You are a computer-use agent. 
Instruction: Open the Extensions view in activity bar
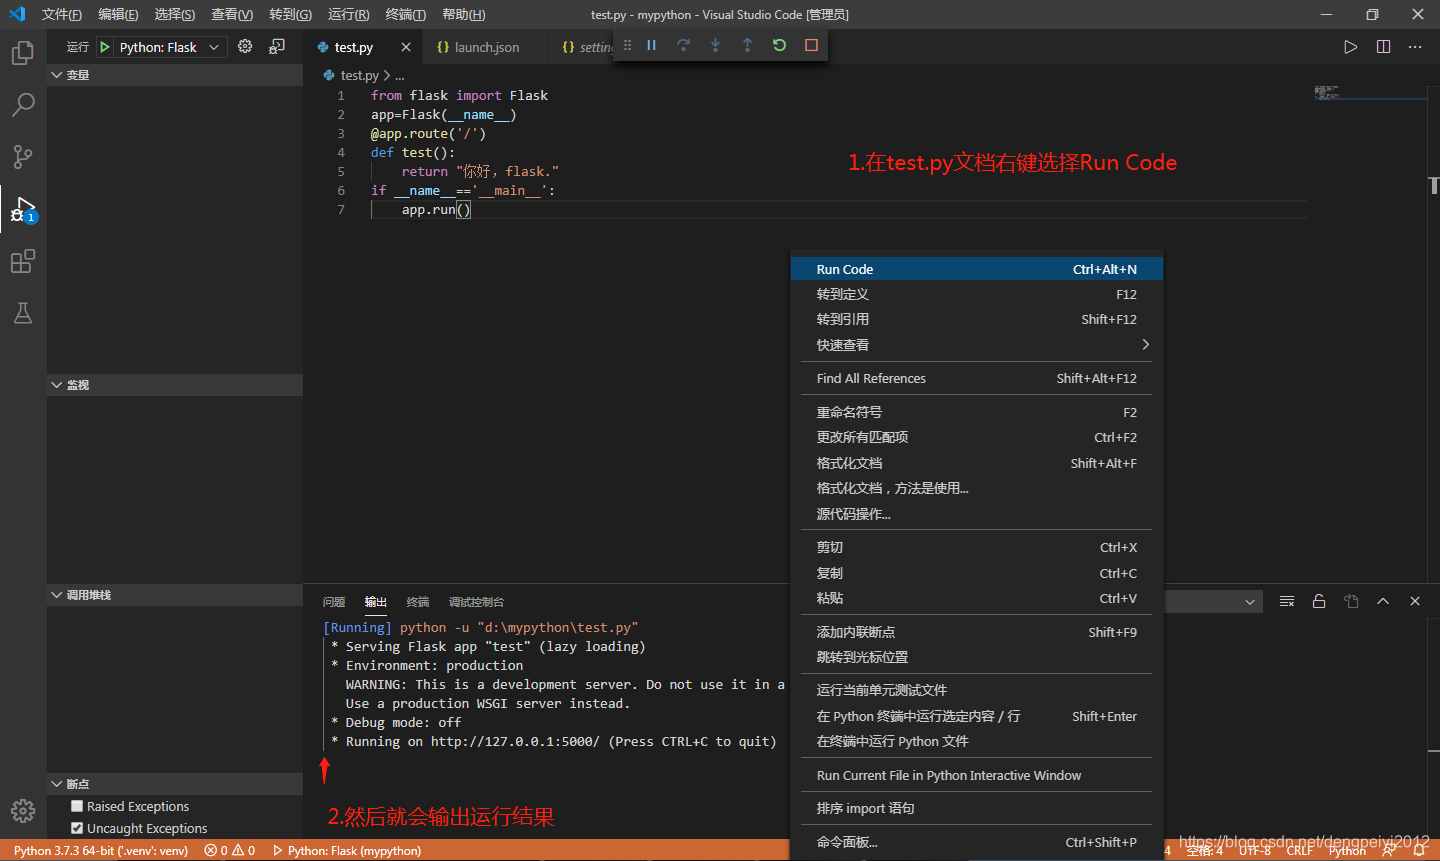pos(23,262)
